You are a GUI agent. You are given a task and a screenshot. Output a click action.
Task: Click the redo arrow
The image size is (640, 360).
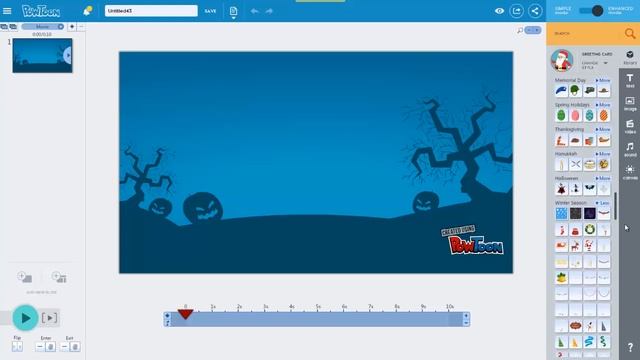click(x=269, y=11)
